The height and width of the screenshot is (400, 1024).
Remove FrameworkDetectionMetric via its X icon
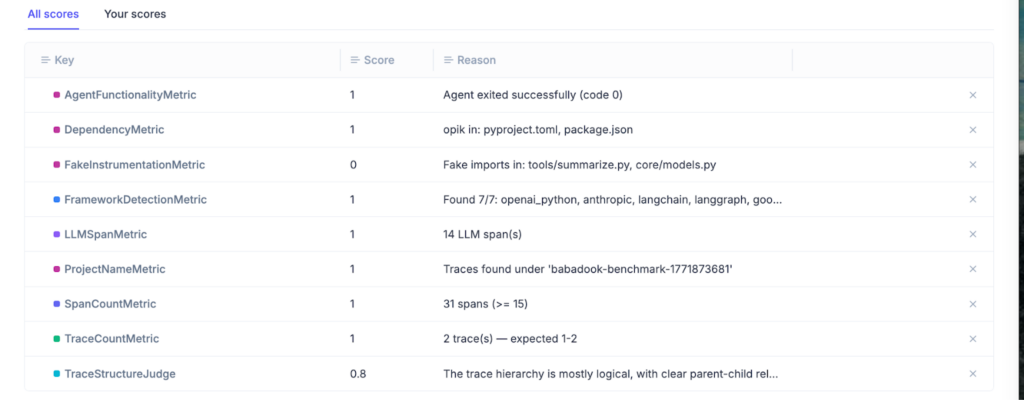972,200
